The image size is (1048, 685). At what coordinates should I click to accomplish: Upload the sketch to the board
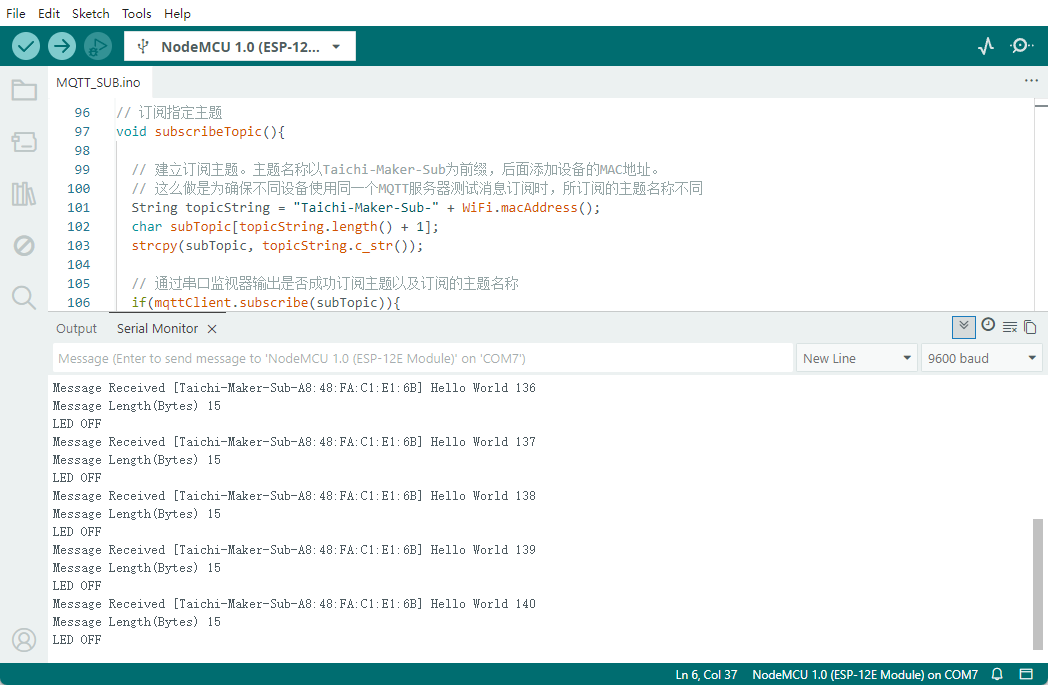pos(61,45)
